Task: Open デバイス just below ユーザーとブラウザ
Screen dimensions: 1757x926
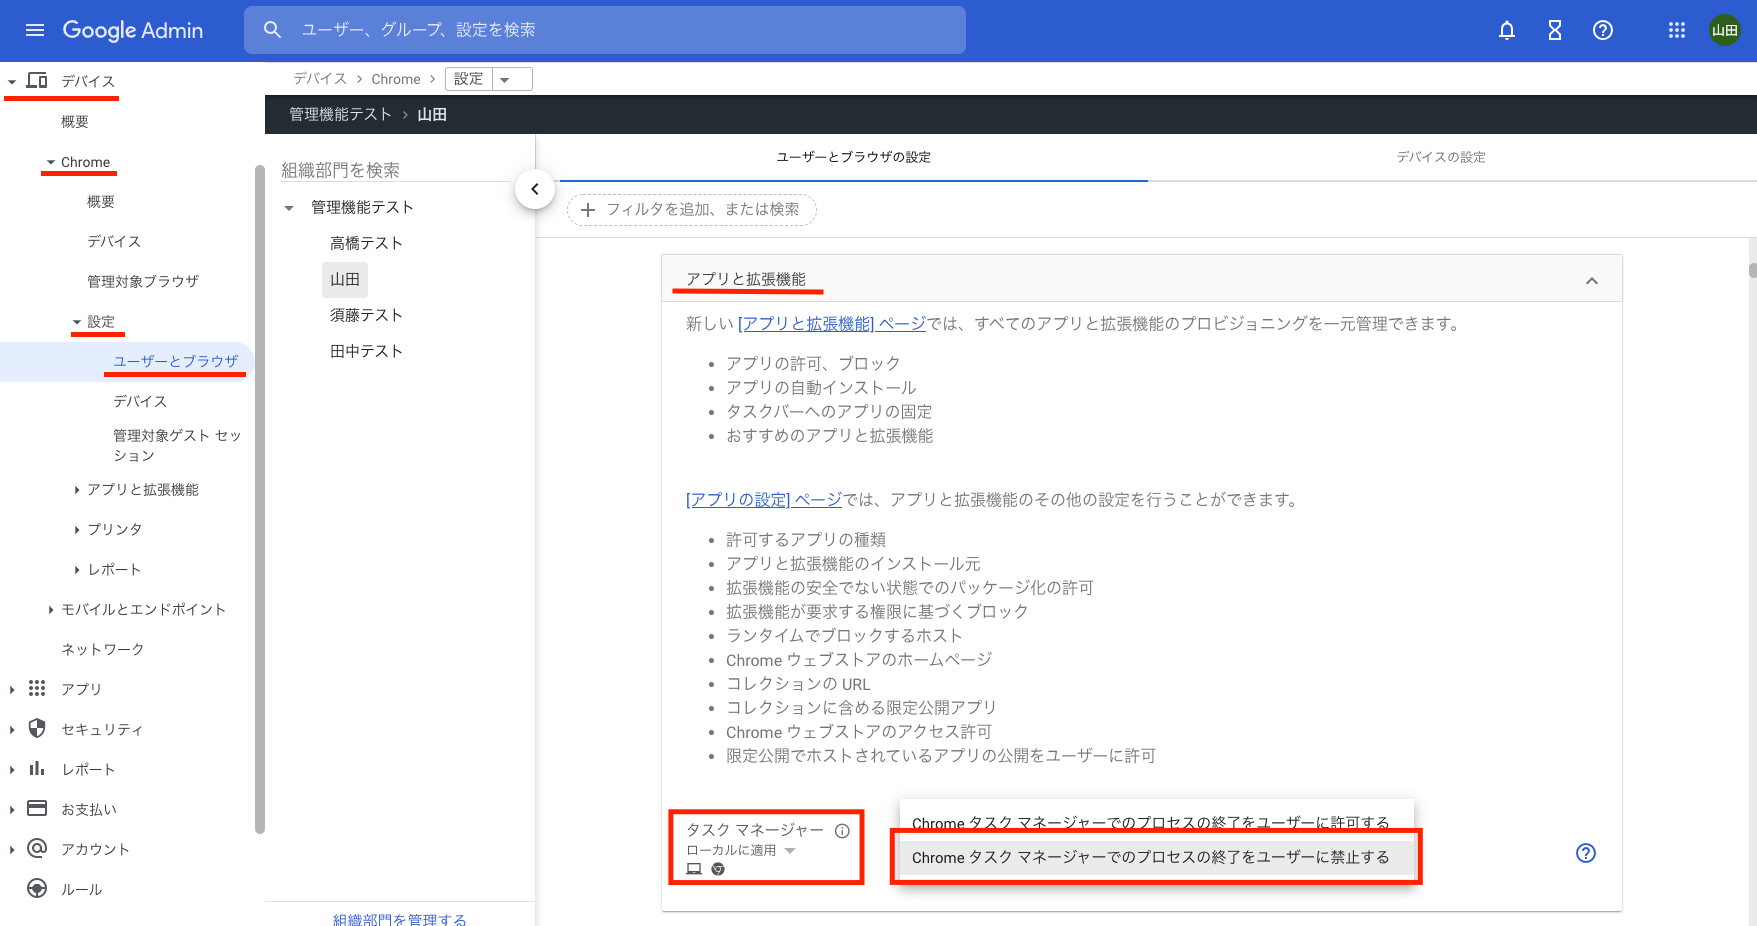Action: click(x=140, y=401)
